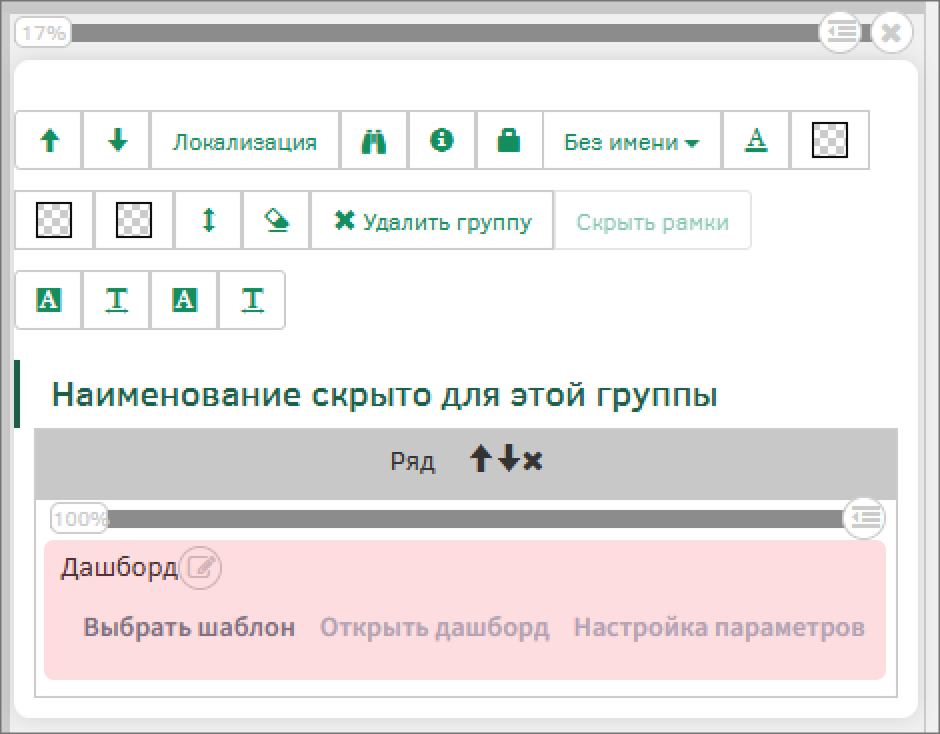Click the info icon in the toolbar
This screenshot has width=940, height=734.
(x=441, y=140)
